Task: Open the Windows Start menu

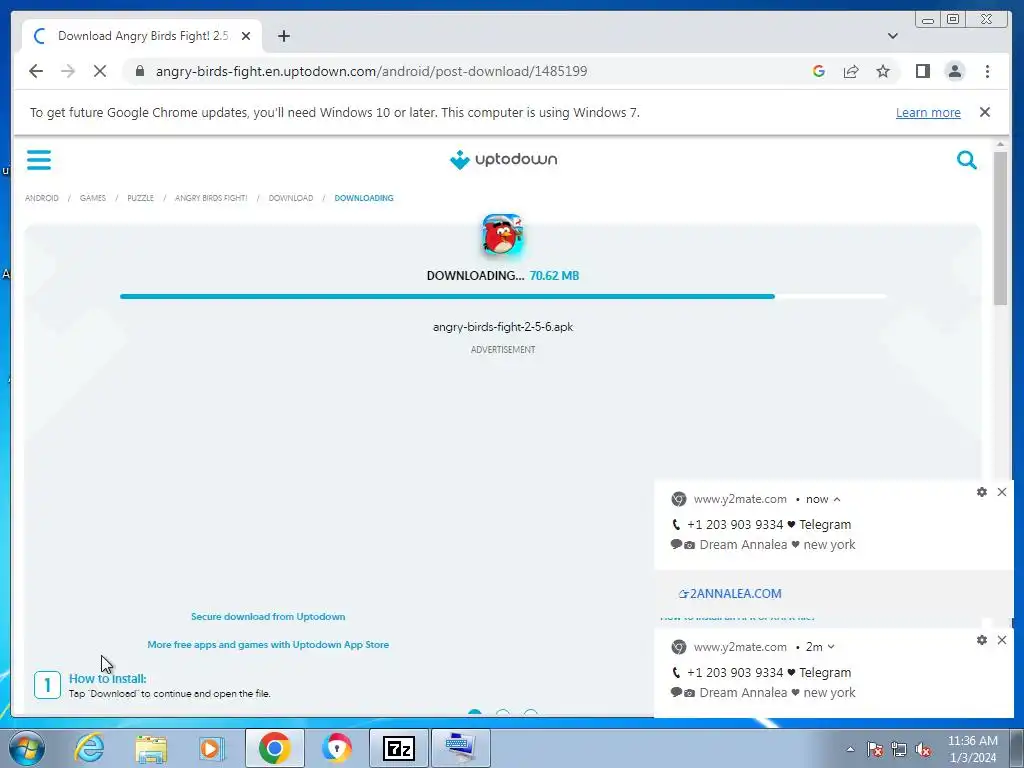Action: [26, 748]
